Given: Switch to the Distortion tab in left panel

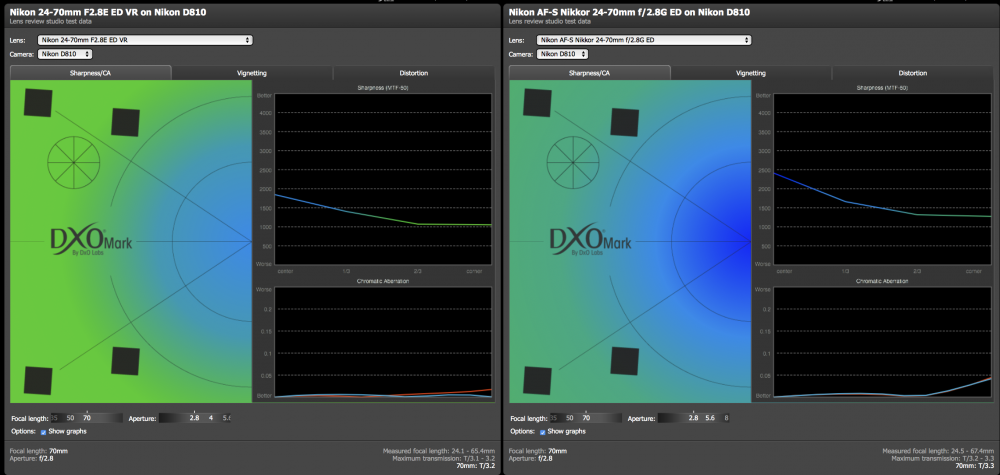Looking at the screenshot, I should pyautogui.click(x=413, y=73).
